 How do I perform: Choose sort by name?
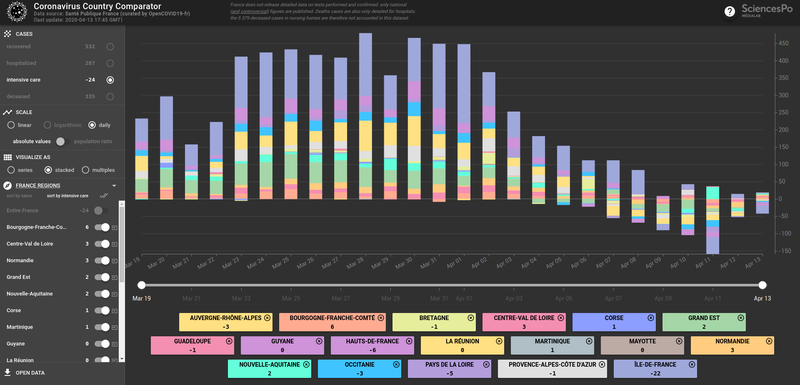(19, 195)
